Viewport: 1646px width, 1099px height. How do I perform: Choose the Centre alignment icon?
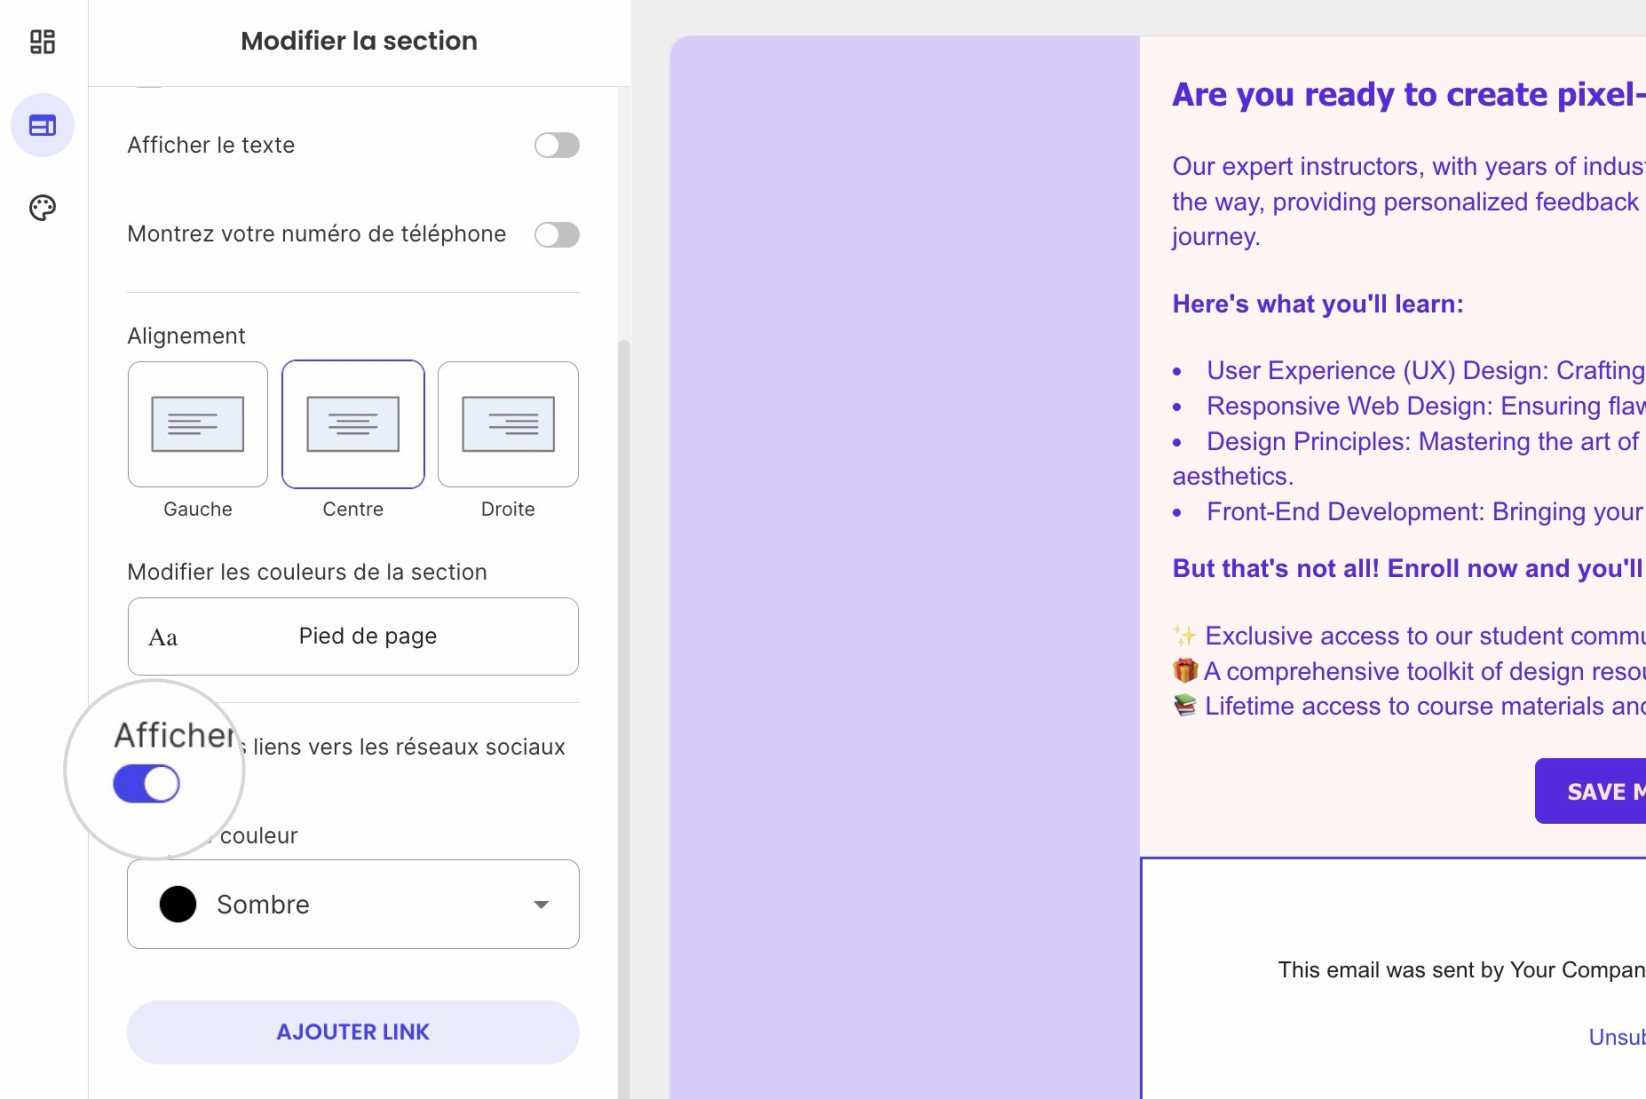click(x=353, y=424)
